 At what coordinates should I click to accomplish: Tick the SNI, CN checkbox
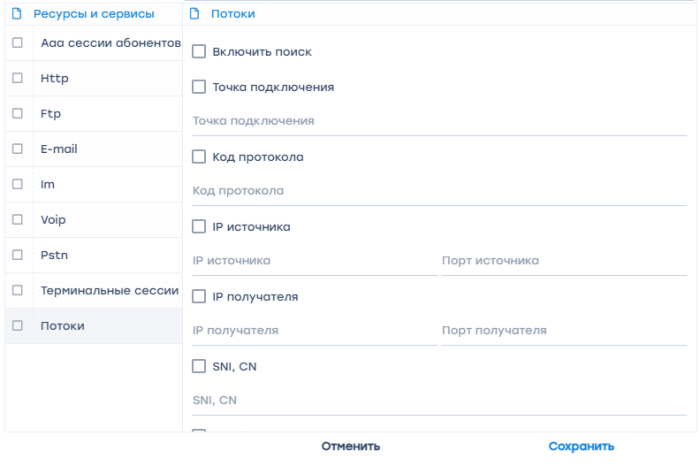pyautogui.click(x=199, y=366)
